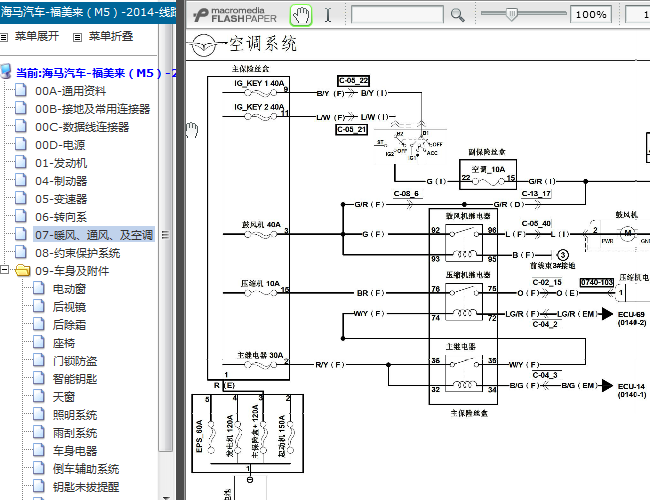Image resolution: width=650 pixels, height=500 pixels.
Task: Open 后视镜 sub-item
Action: pos(69,307)
